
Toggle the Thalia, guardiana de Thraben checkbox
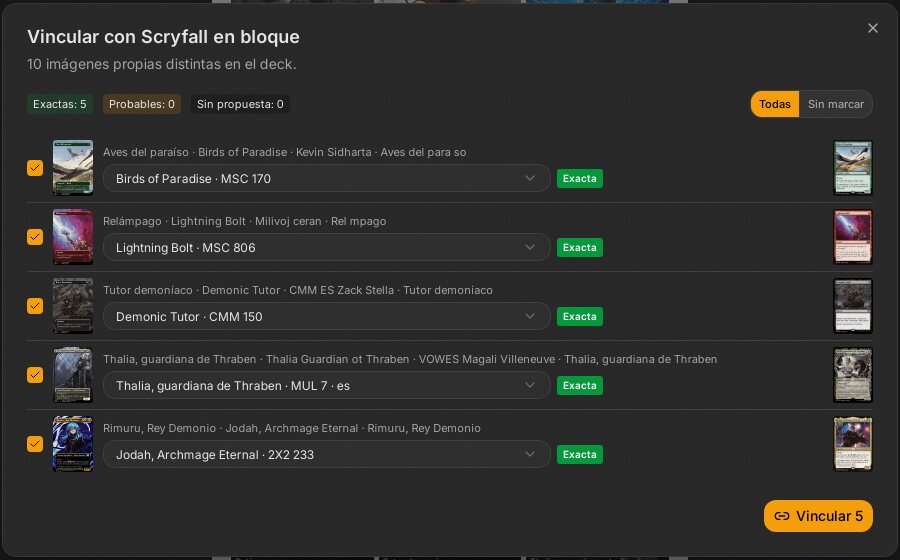coord(35,375)
